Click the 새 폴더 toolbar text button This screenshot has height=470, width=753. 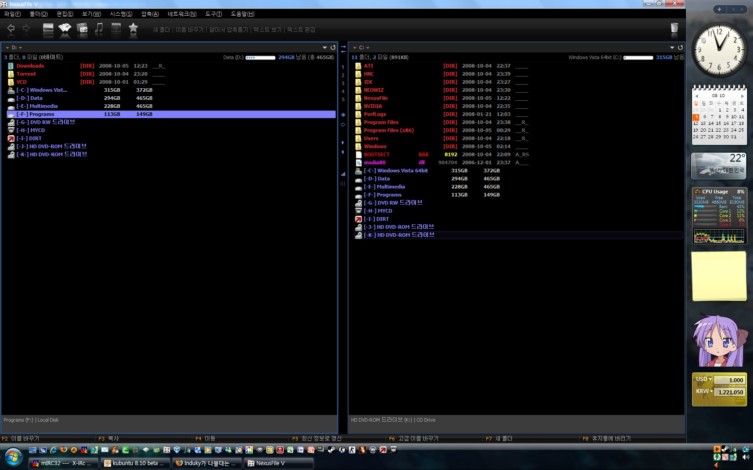[x=161, y=30]
